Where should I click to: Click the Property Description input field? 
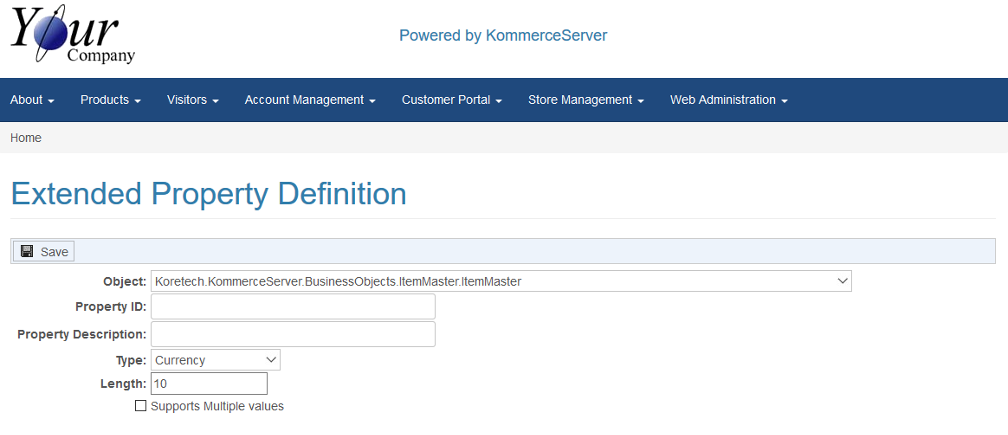[293, 334]
